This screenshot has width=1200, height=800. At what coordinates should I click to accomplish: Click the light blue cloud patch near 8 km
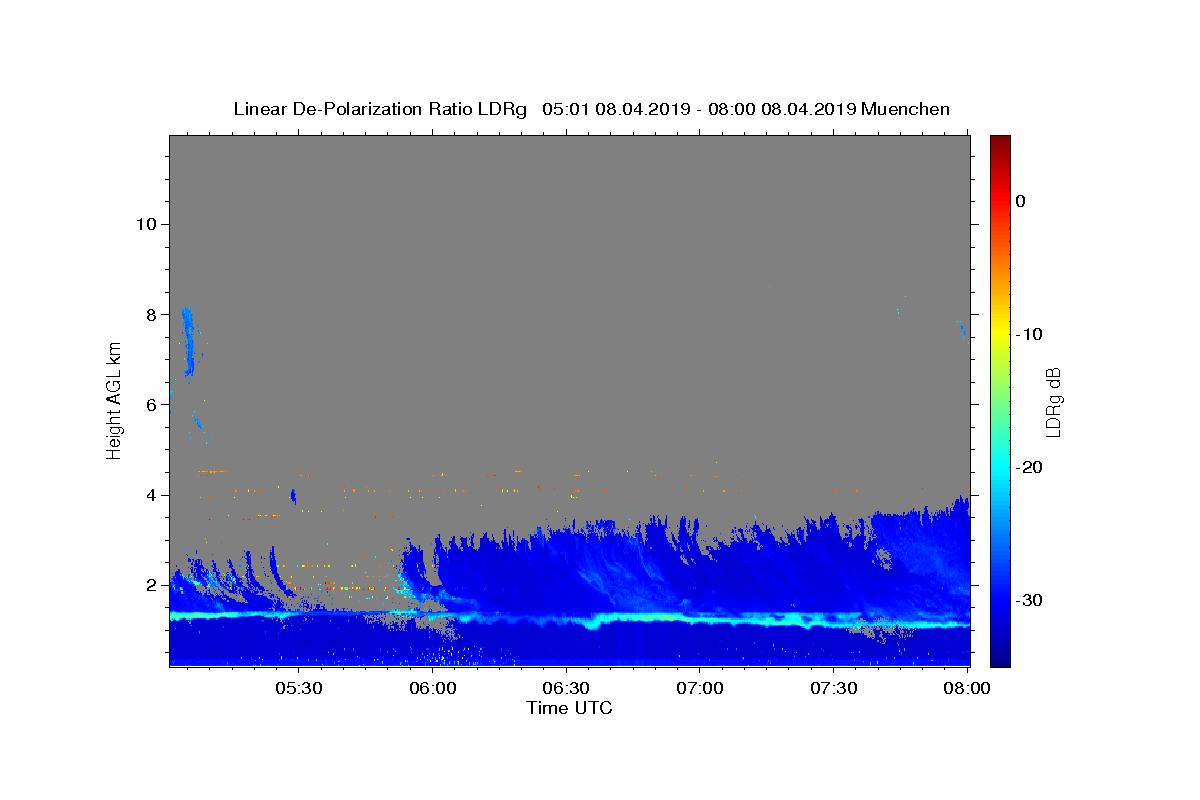click(x=188, y=341)
